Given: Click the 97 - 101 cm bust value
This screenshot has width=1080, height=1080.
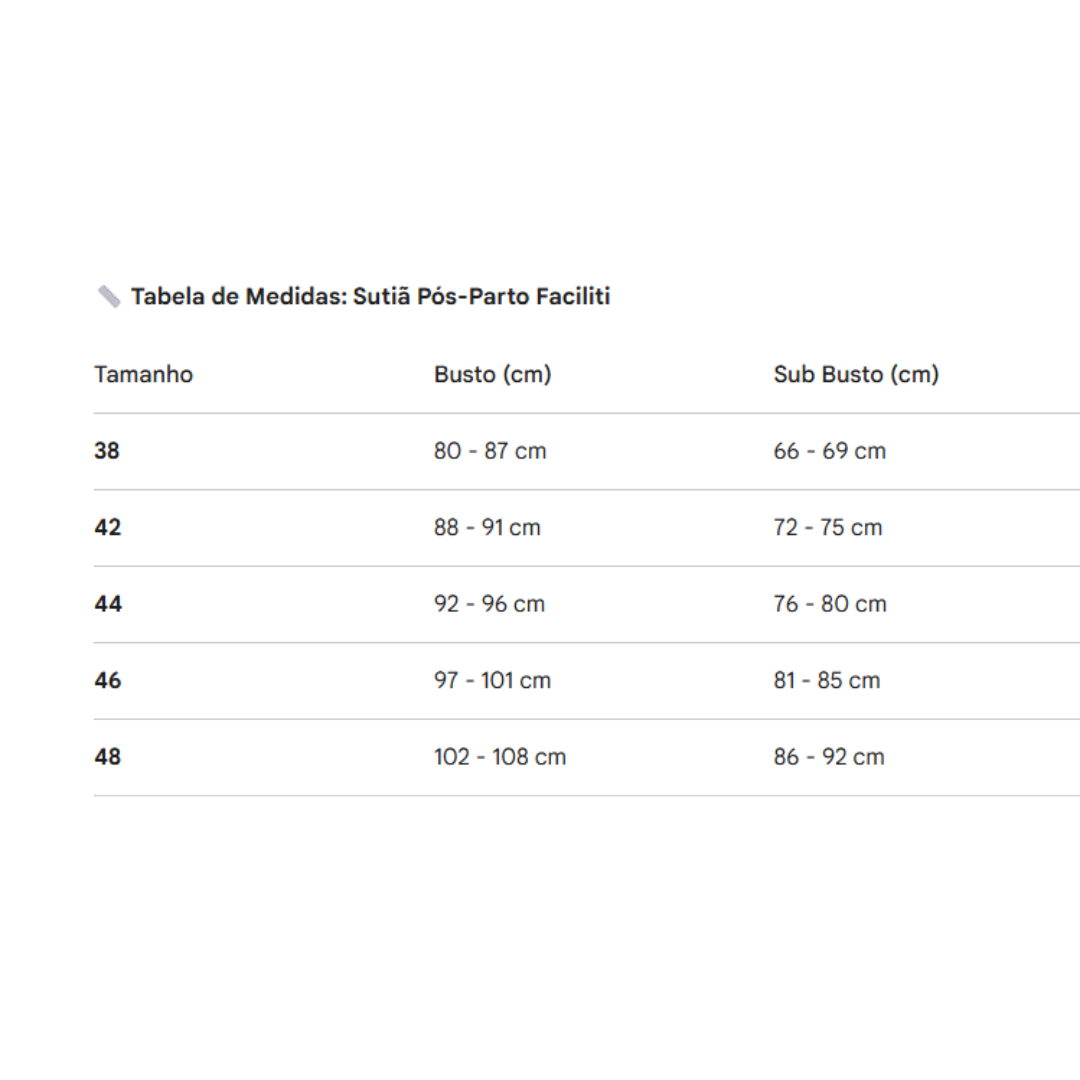Looking at the screenshot, I should pos(492,680).
